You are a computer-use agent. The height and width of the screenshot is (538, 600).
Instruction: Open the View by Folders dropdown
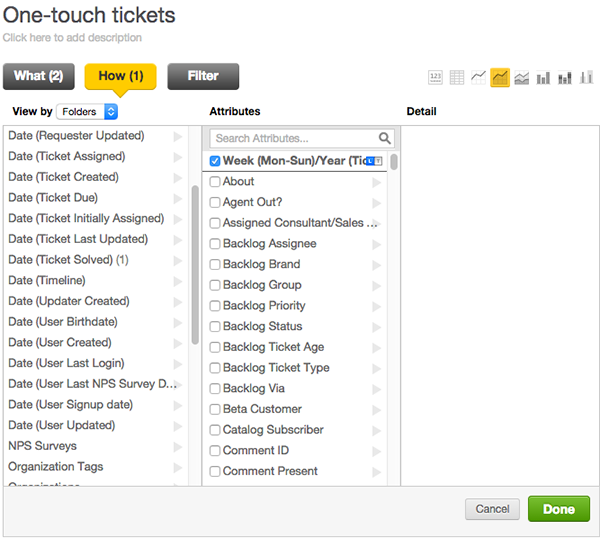[87, 112]
